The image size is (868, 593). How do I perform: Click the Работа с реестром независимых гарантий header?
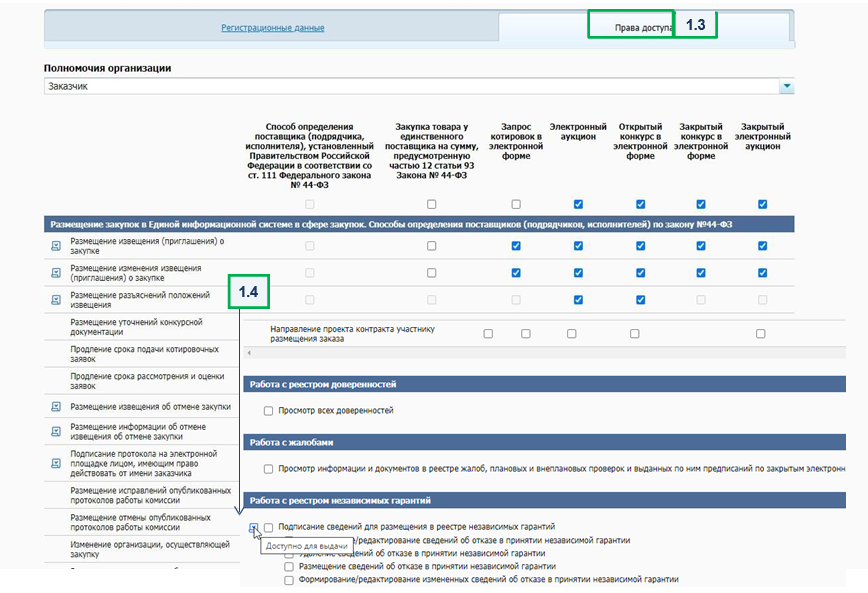545,501
